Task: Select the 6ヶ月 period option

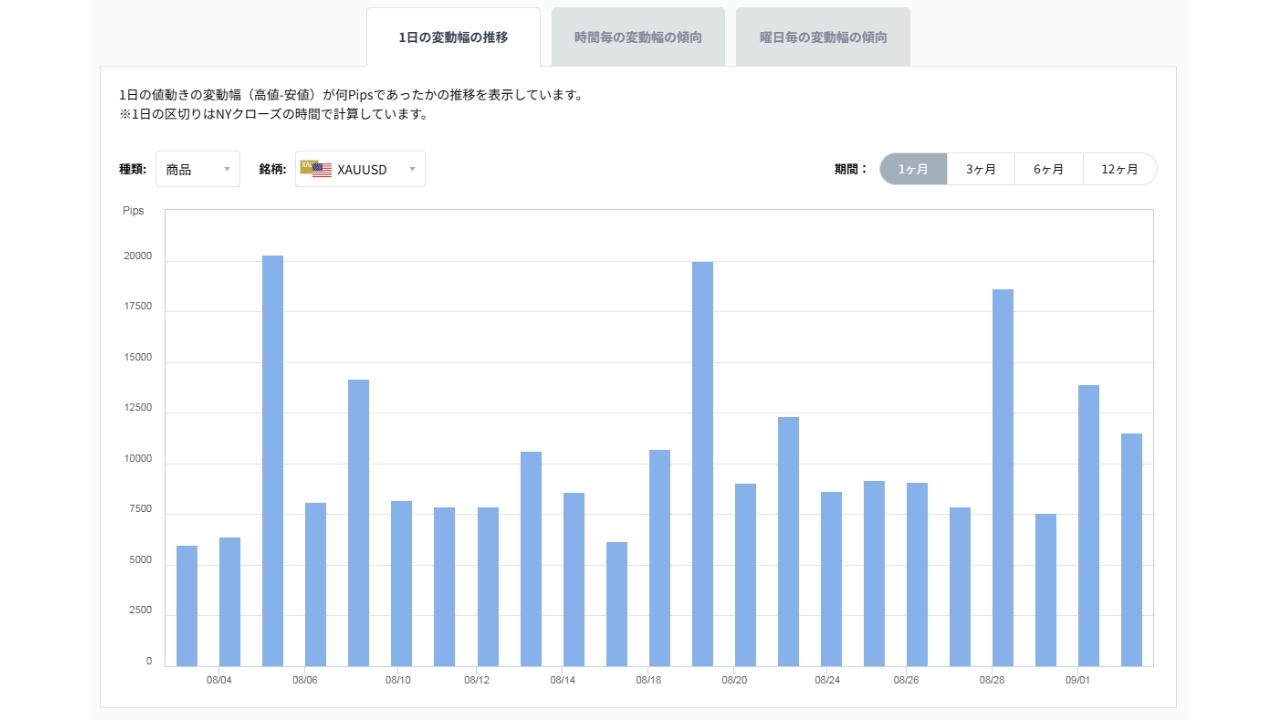Action: pos(1049,169)
